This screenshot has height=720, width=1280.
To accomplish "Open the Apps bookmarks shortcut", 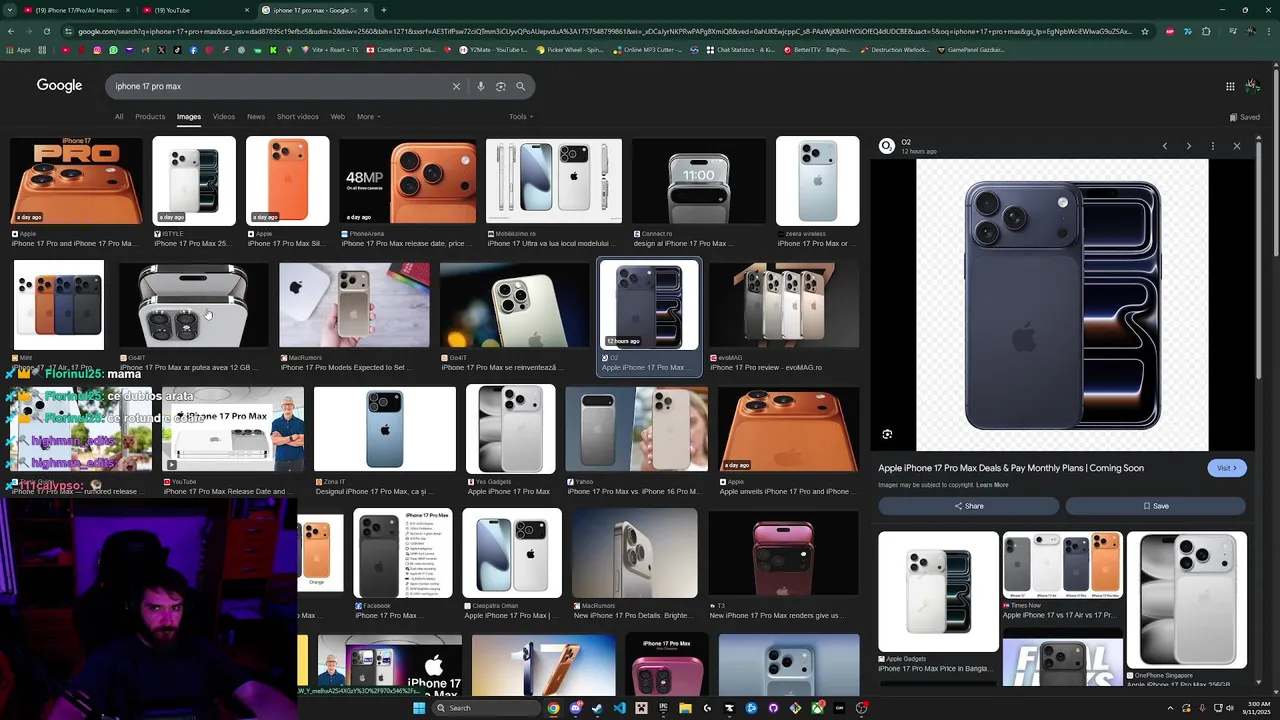I will point(18,49).
